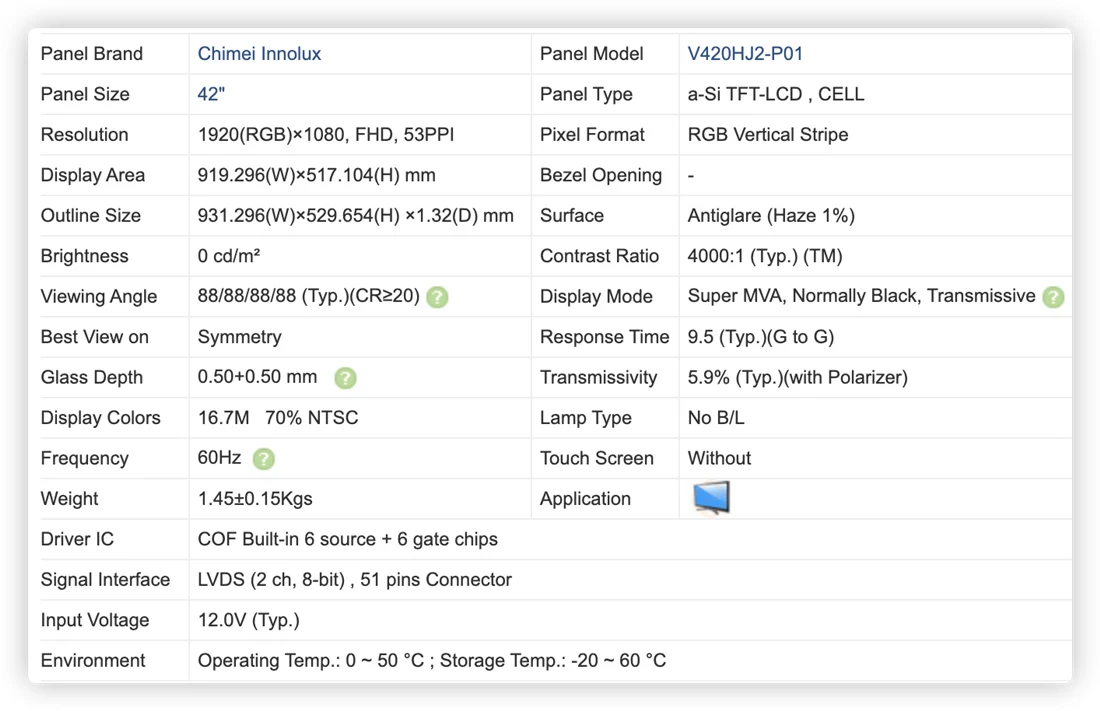Click the 'Panel Model' label
Image resolution: width=1100 pixels, height=711 pixels.
click(591, 54)
